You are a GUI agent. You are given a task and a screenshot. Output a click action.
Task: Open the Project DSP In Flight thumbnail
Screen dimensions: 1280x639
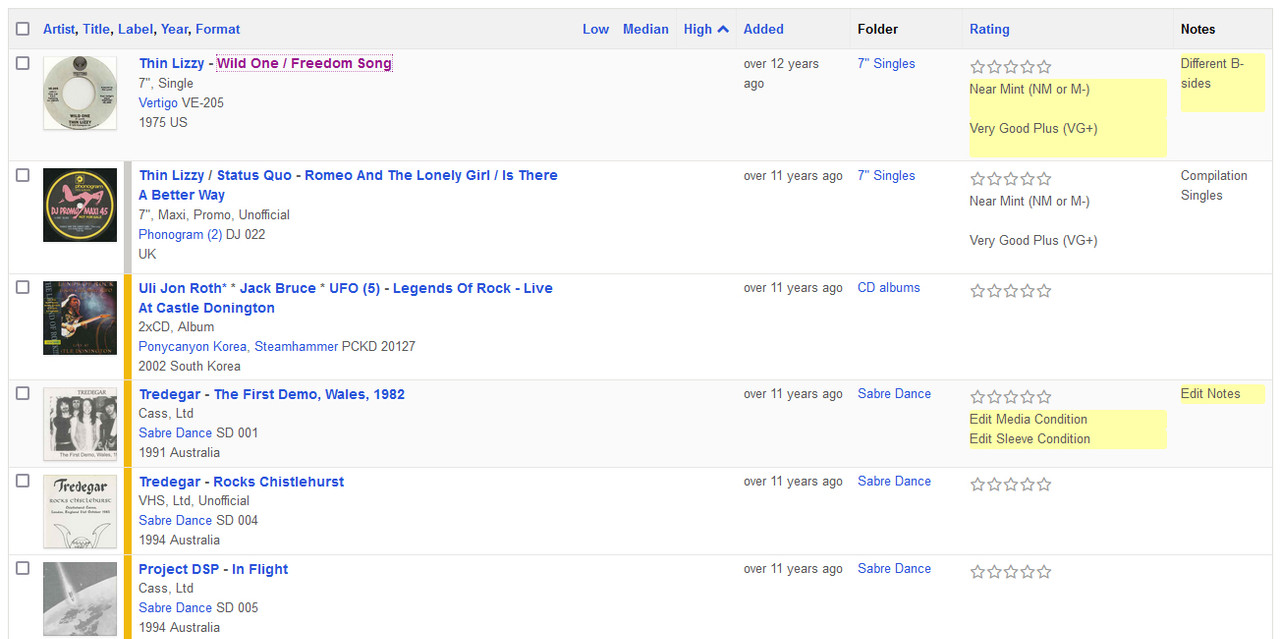pos(80,599)
